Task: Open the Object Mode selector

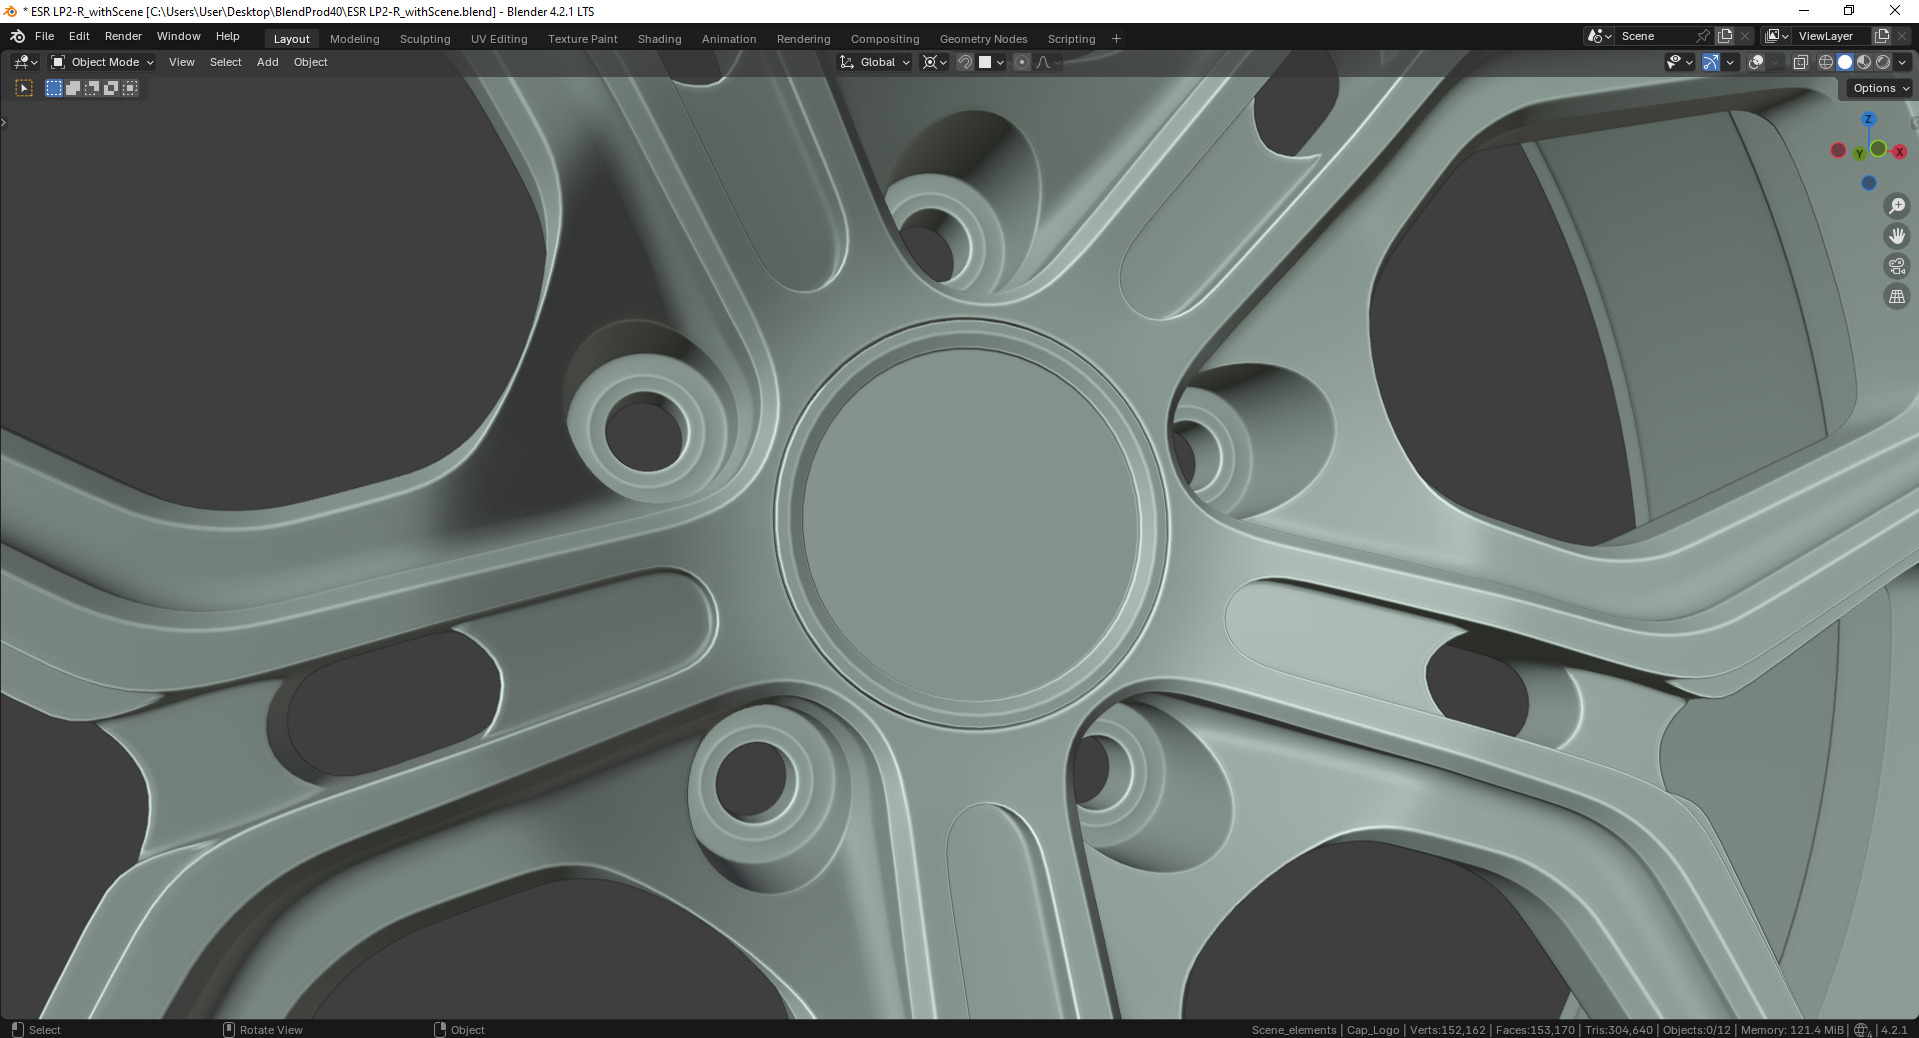Action: click(x=102, y=62)
